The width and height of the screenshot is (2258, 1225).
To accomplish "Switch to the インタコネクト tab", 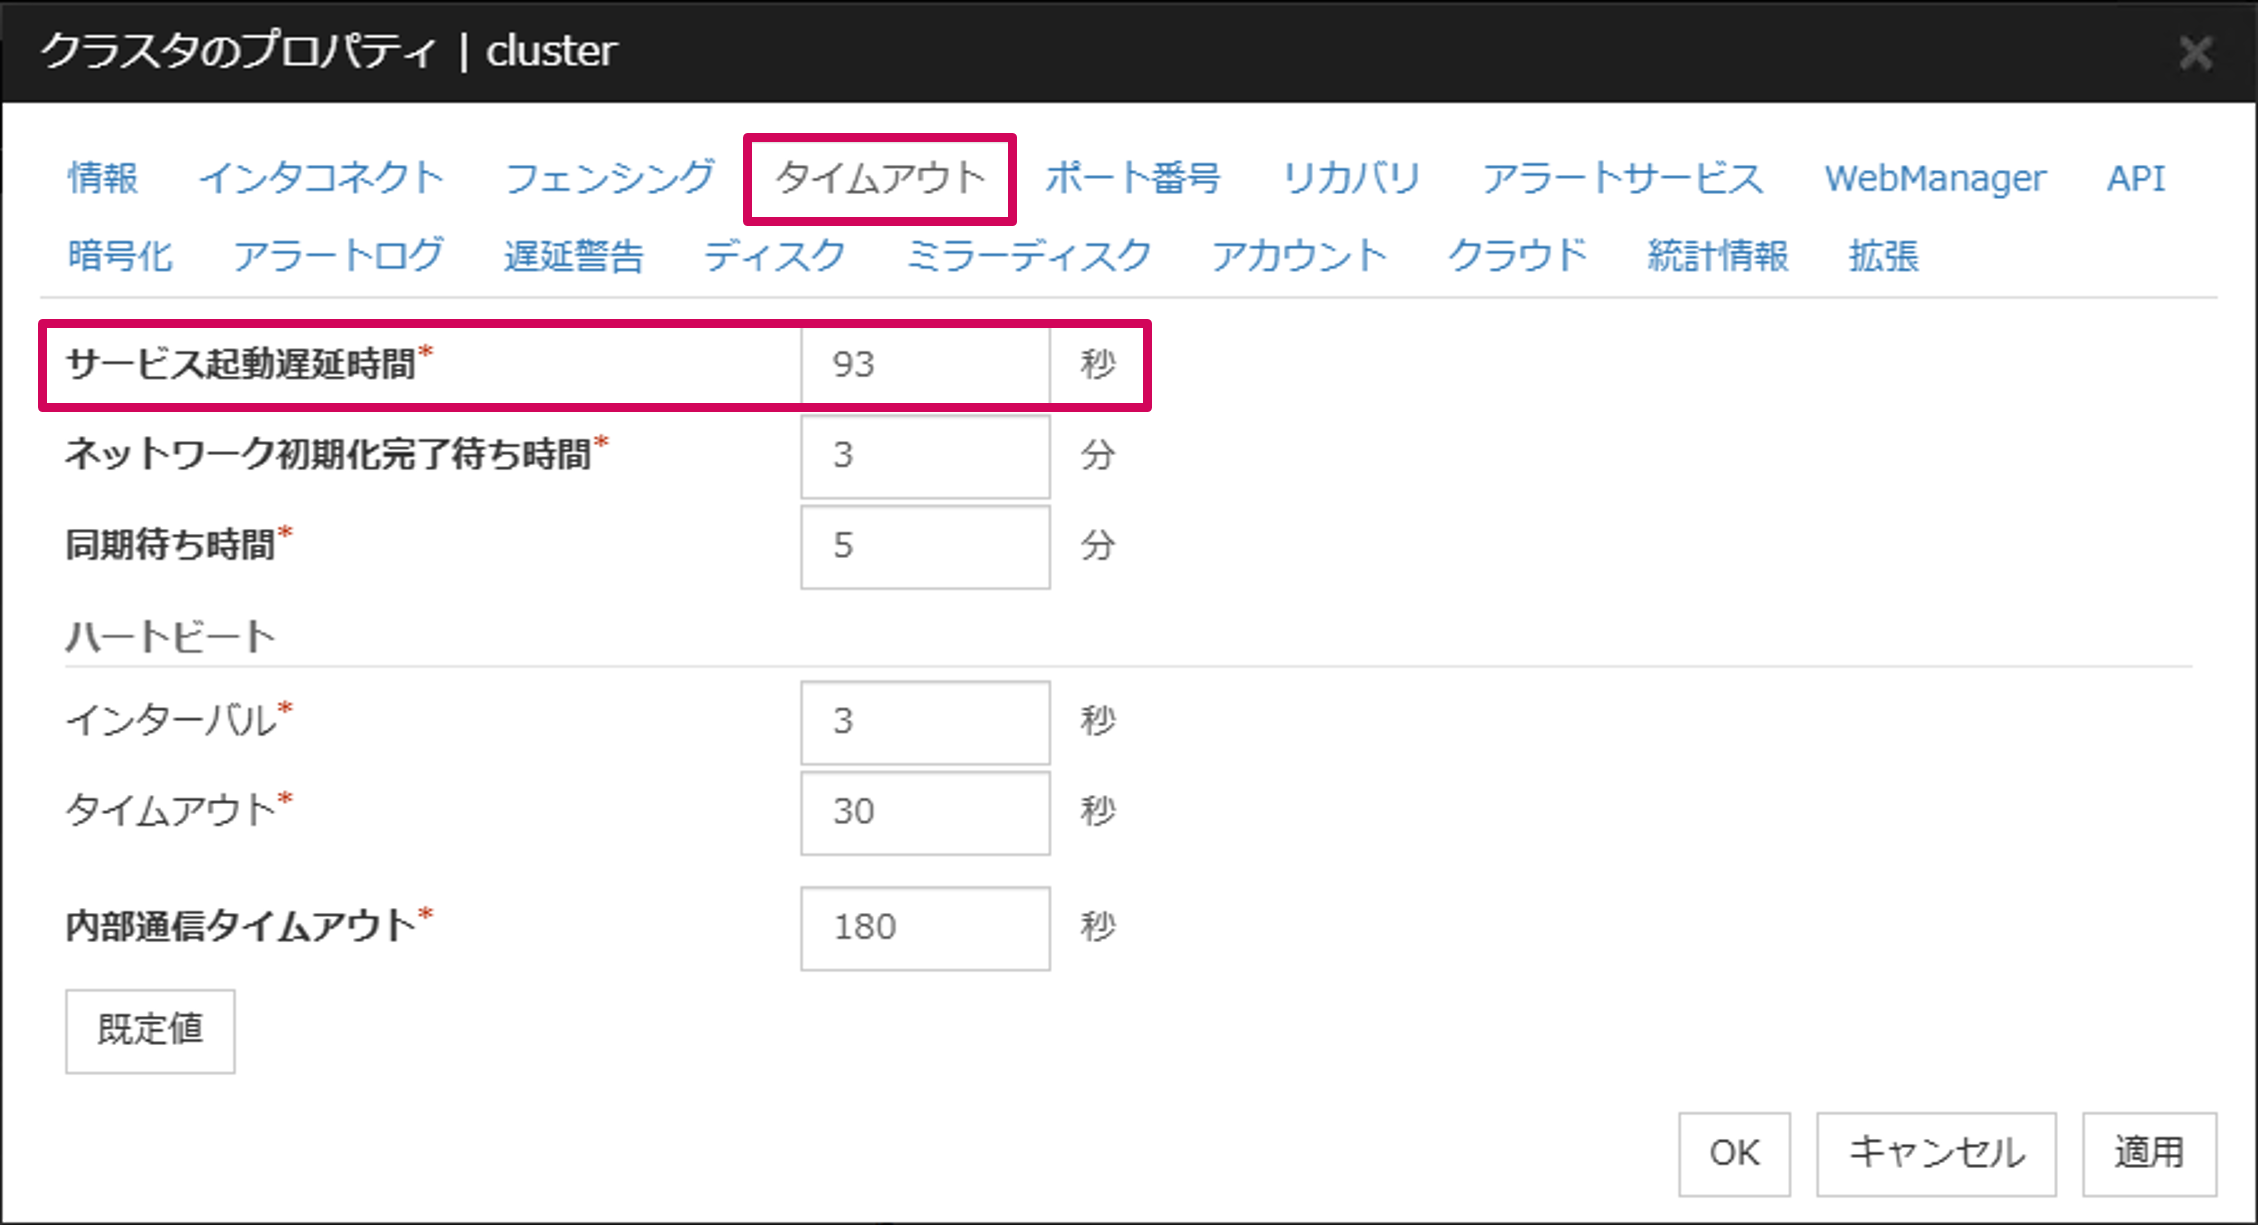I will click(321, 178).
